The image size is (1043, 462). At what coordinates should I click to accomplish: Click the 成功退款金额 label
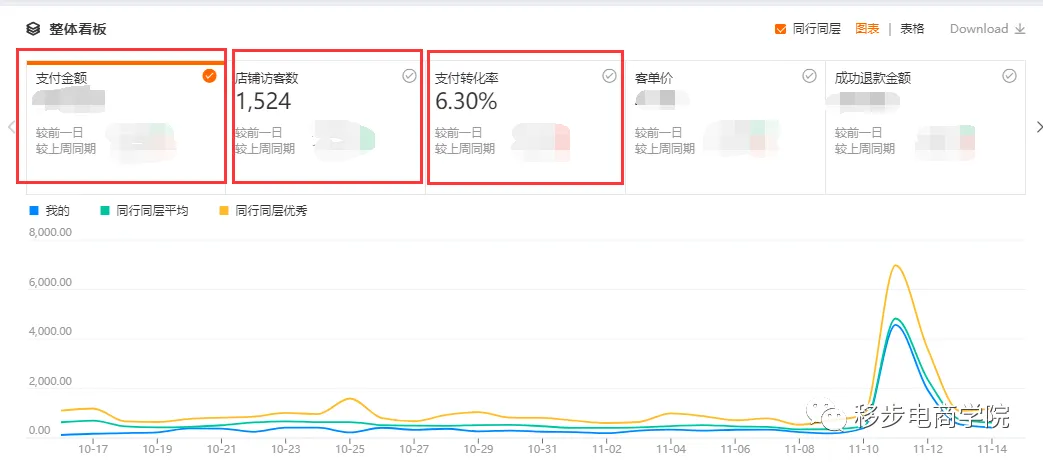pyautogui.click(x=873, y=78)
